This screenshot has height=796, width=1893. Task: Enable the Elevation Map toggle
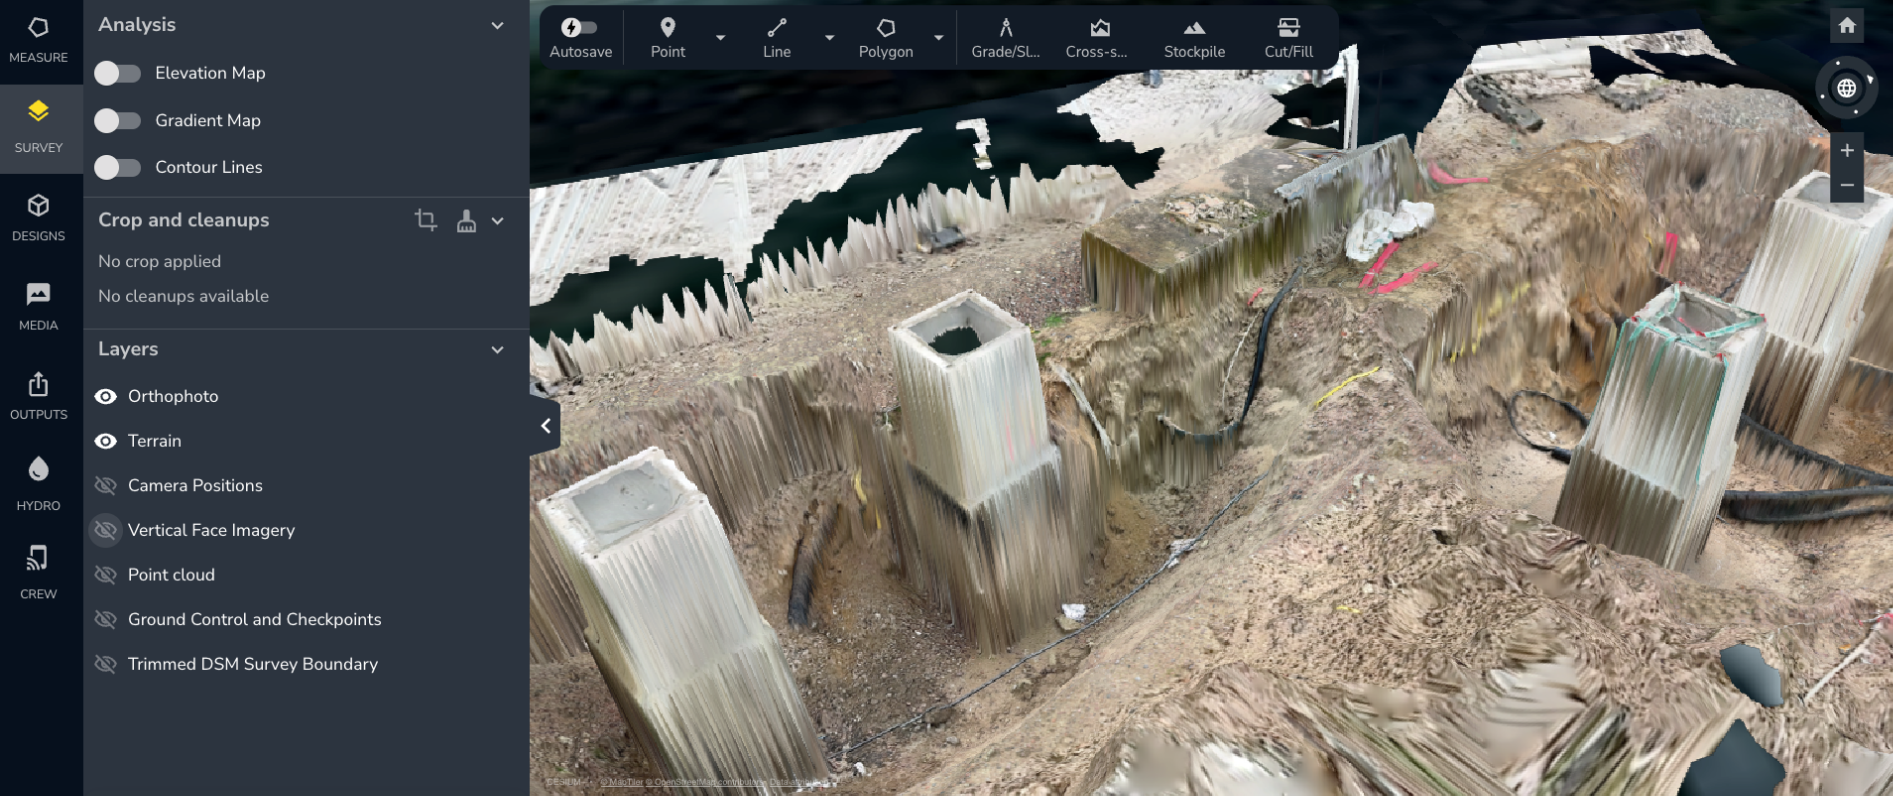117,73
